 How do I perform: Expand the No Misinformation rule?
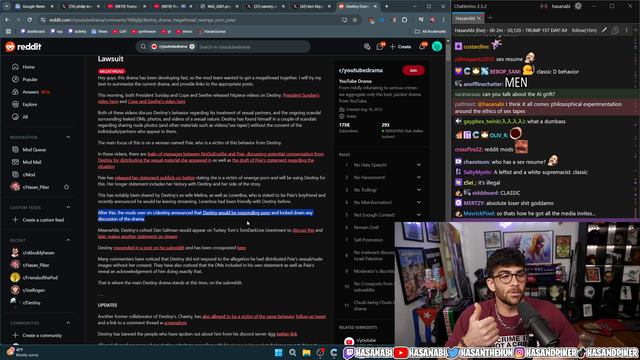[418, 202]
